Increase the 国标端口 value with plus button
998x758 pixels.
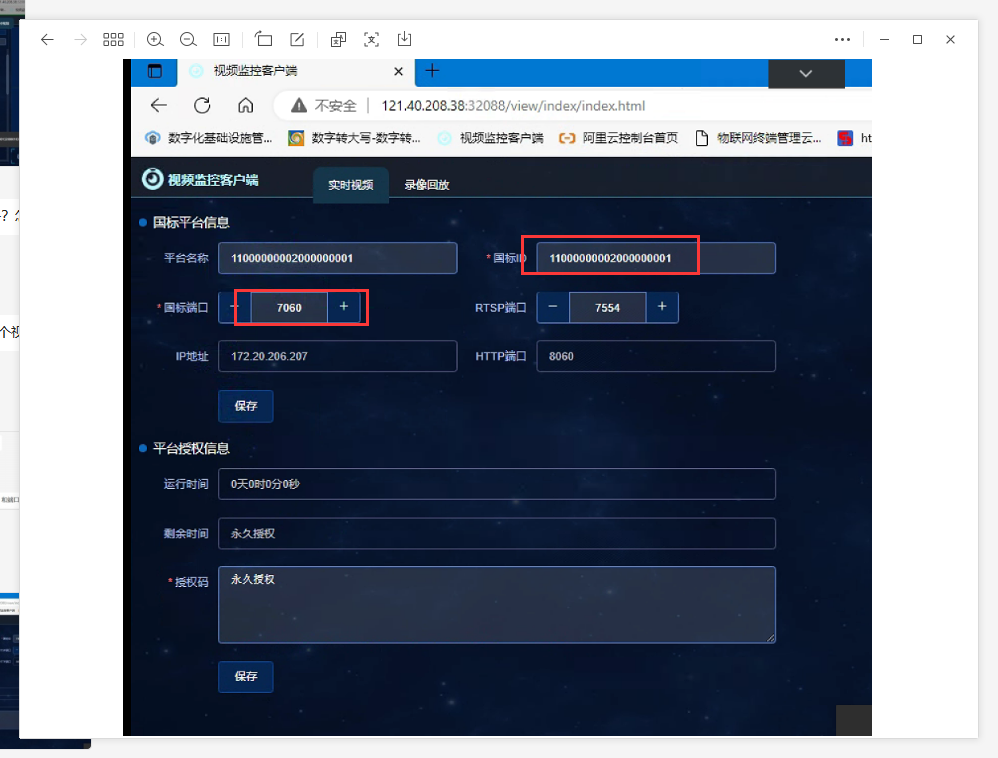coord(343,307)
